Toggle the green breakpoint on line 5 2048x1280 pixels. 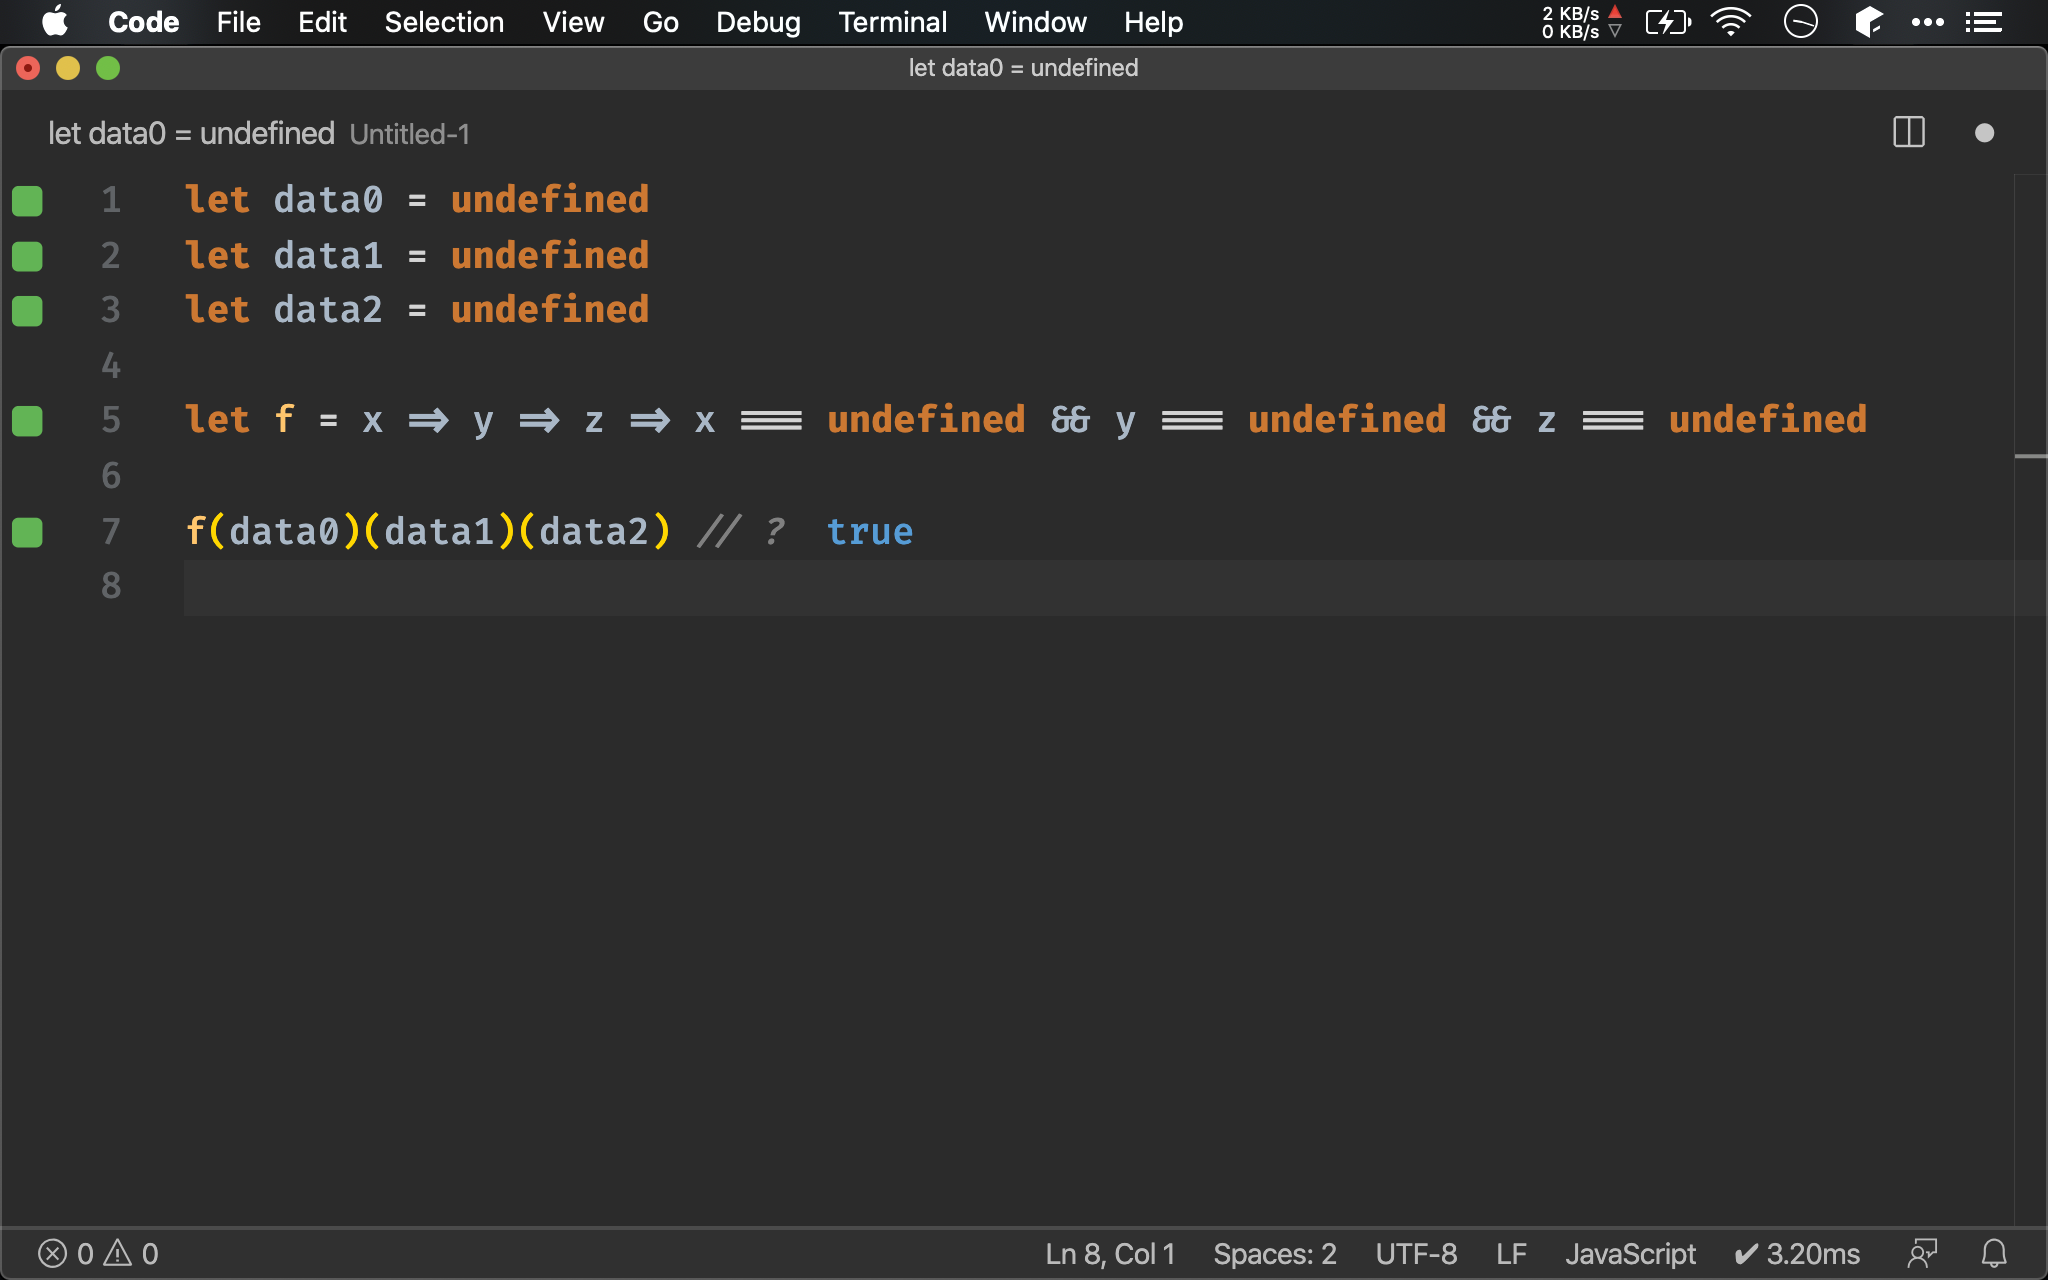coord(27,420)
